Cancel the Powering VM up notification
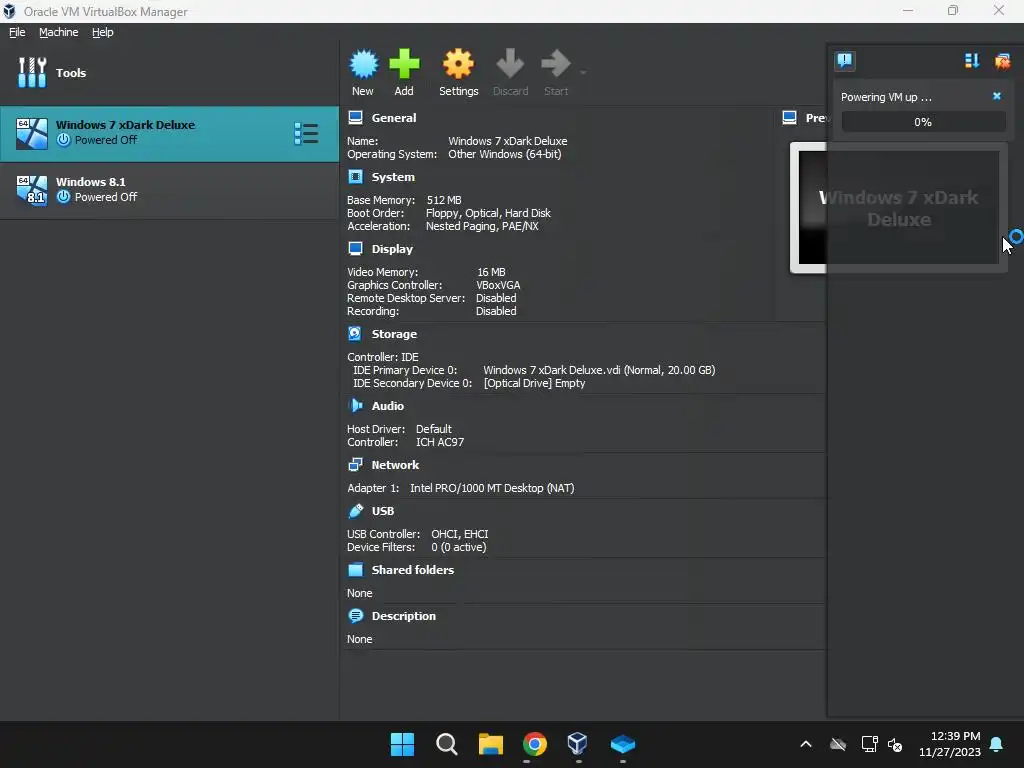This screenshot has height=768, width=1024. point(997,96)
